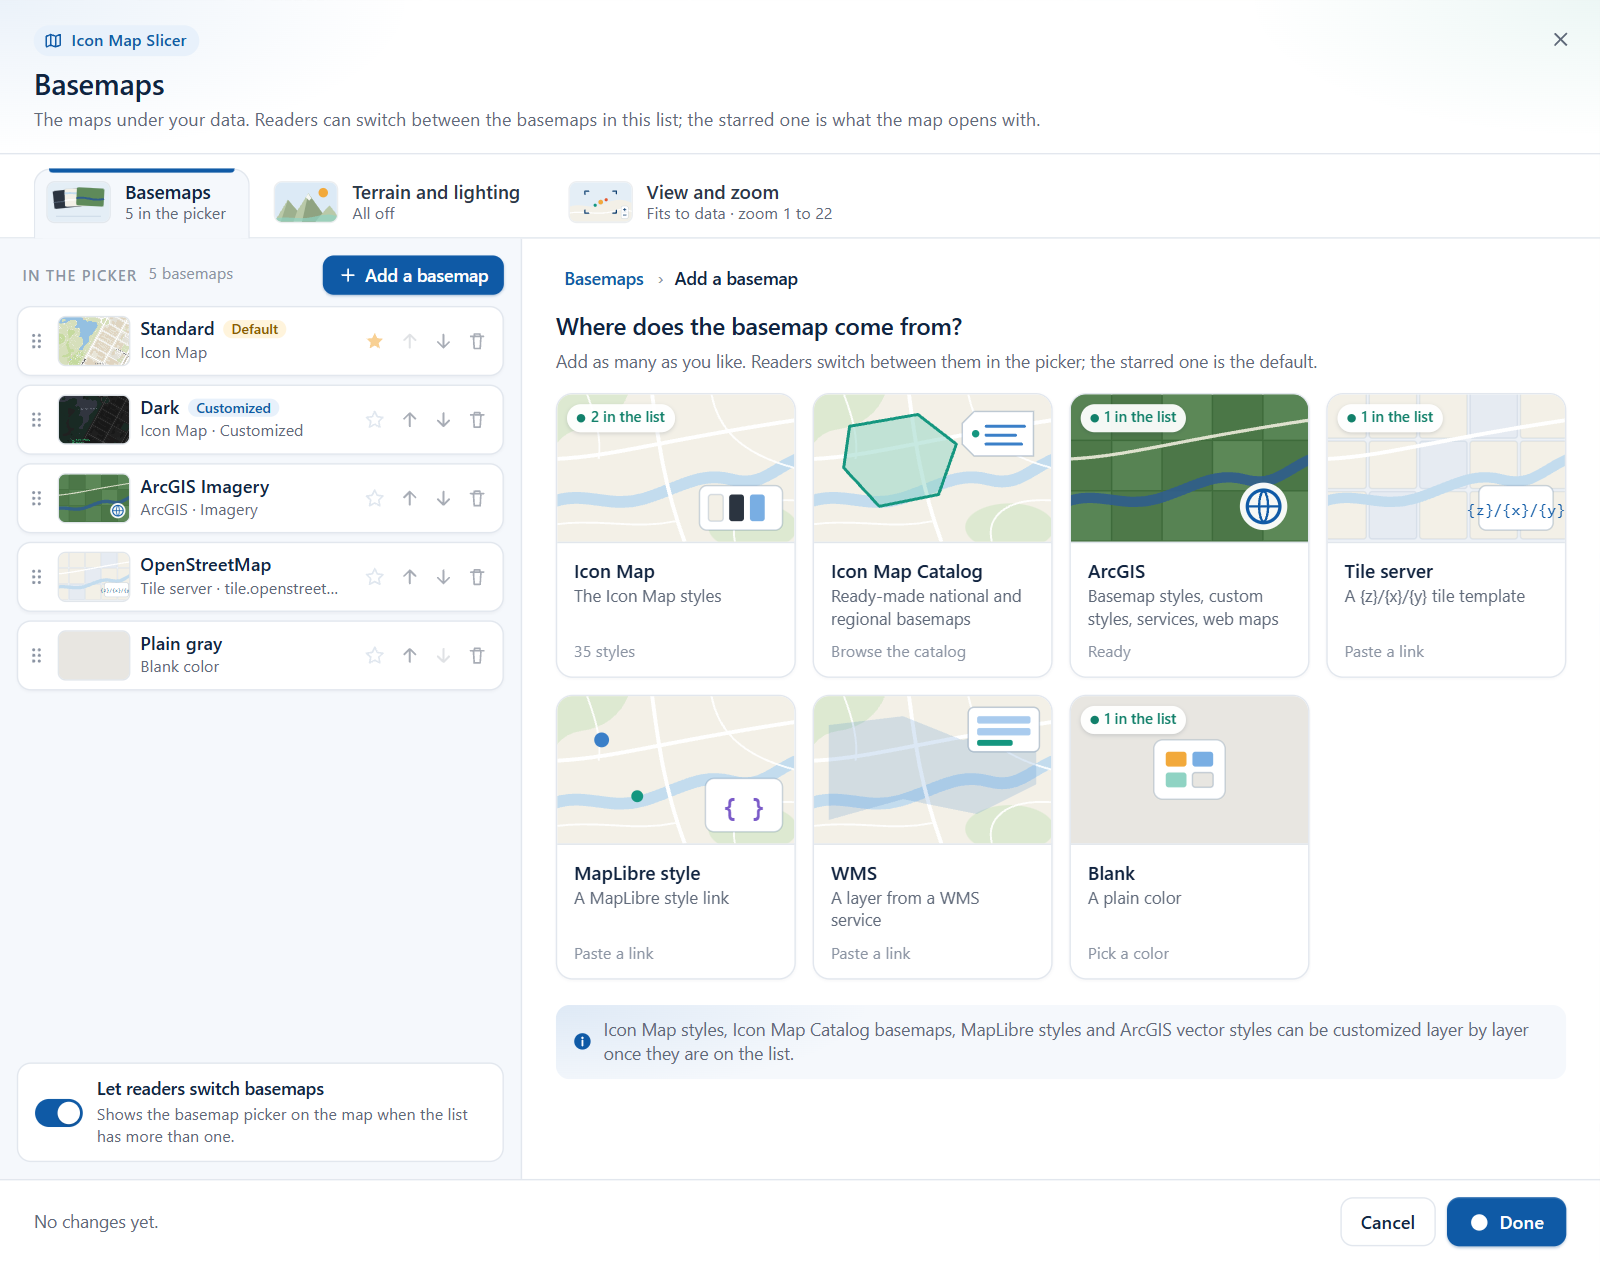The image size is (1600, 1263).
Task: Click the Icon Map Slicer badge
Action: pyautogui.click(x=116, y=41)
